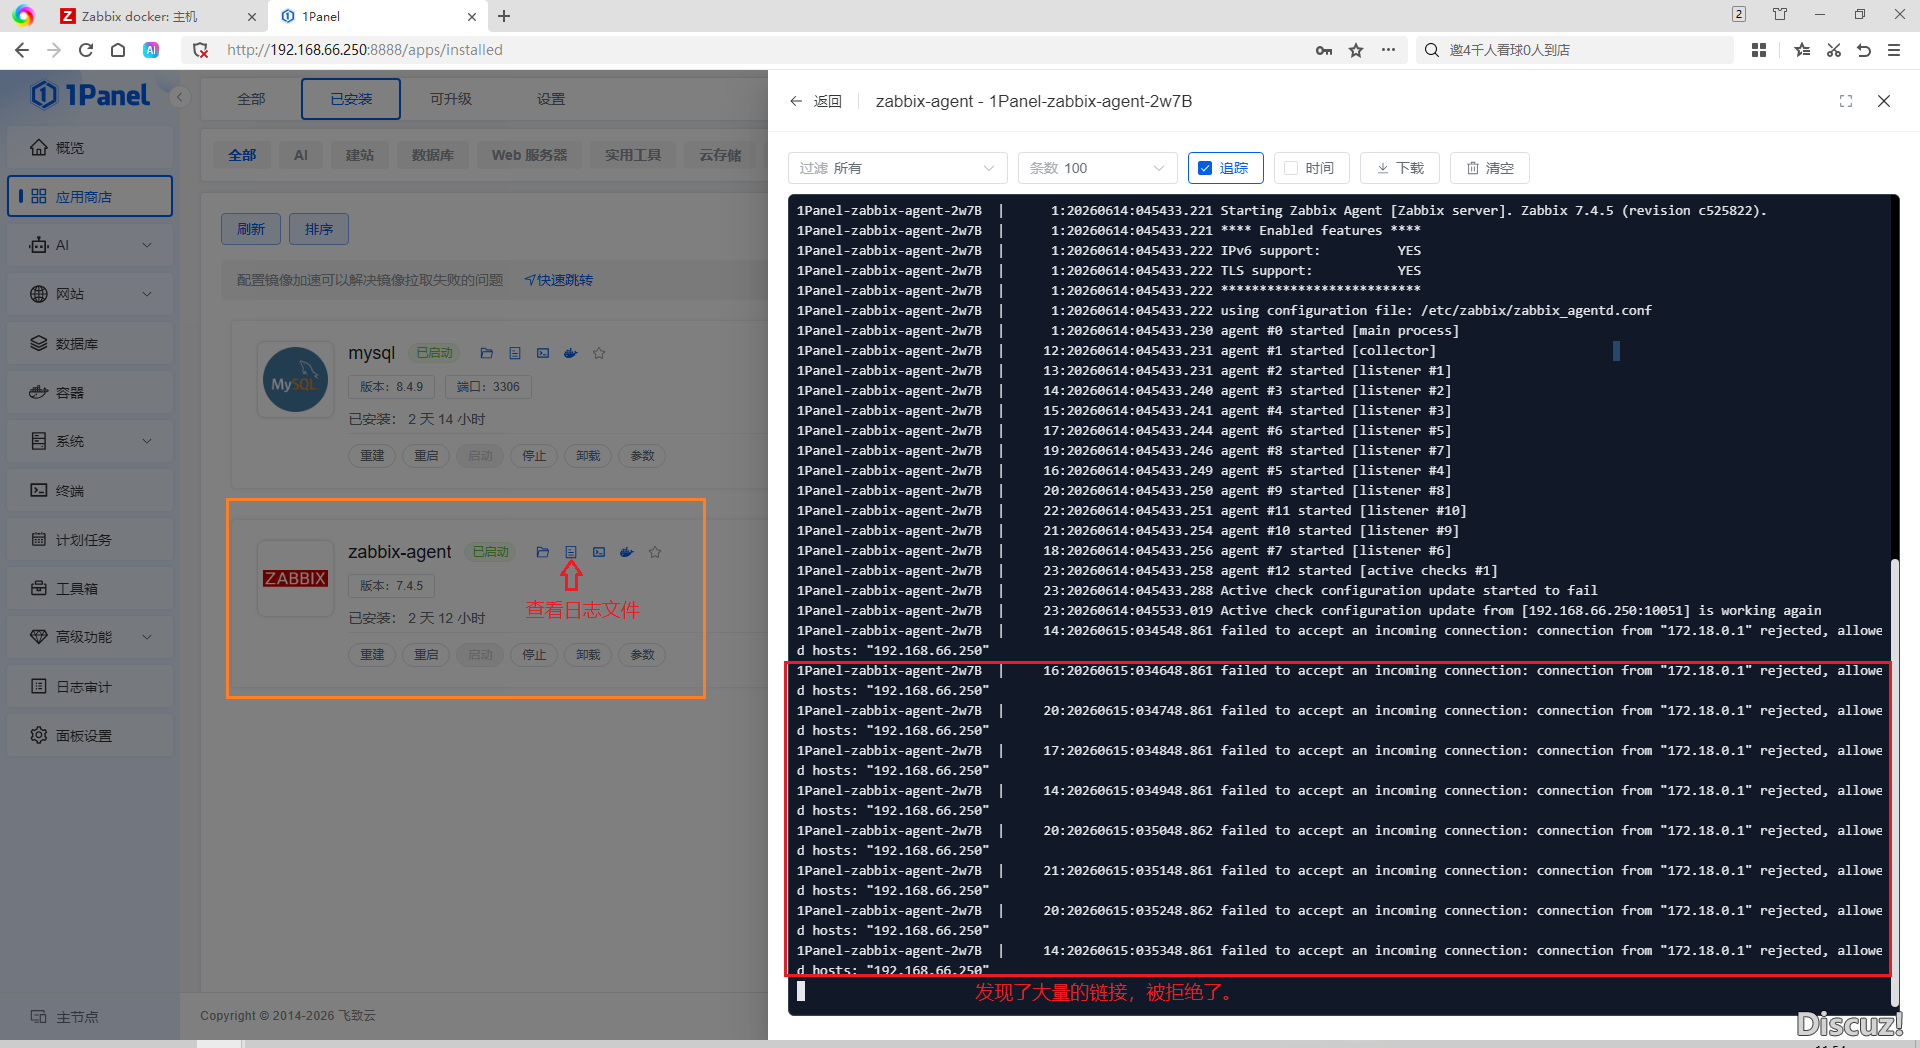
Task: Click the browser search box
Action: (x=1575, y=50)
